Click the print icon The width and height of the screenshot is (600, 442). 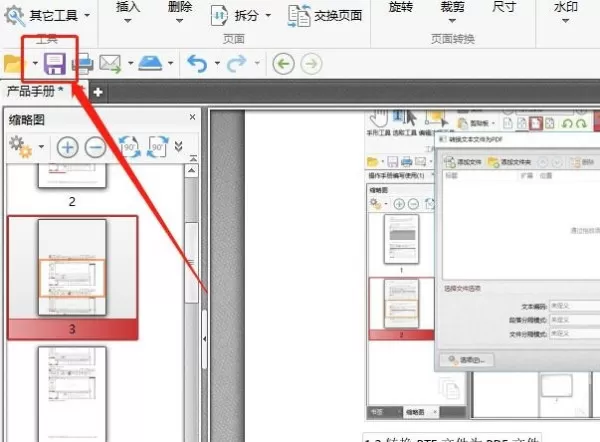coord(83,64)
